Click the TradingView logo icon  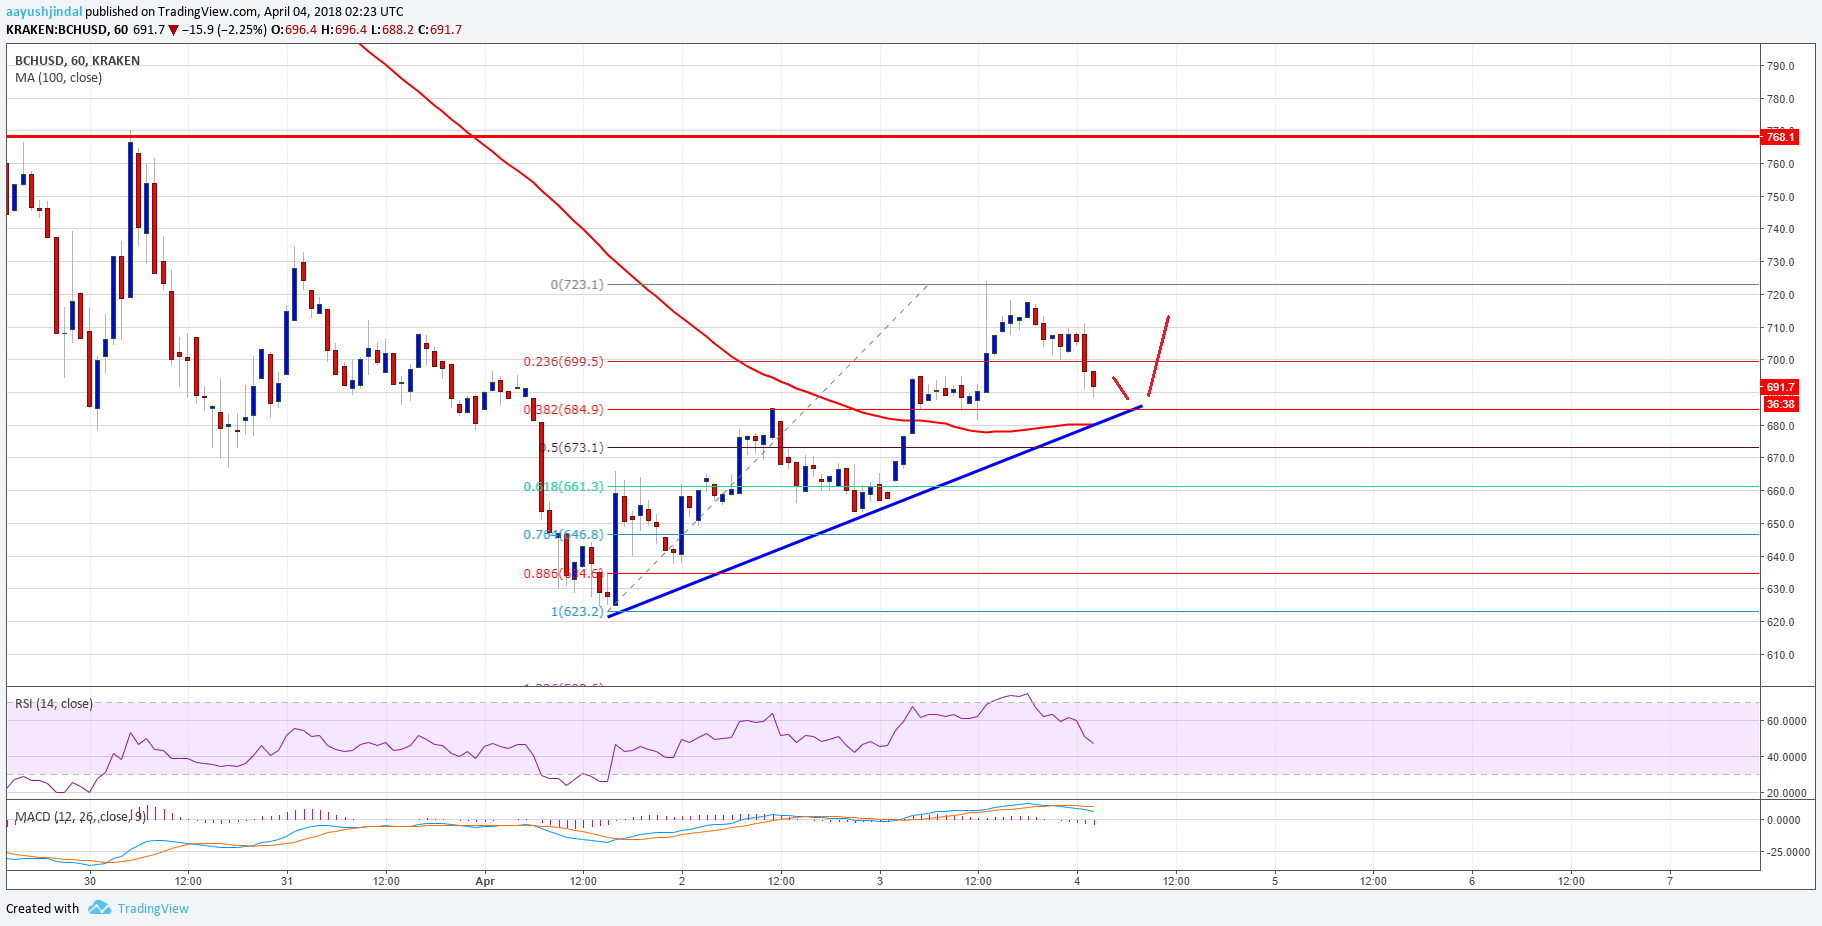99,908
